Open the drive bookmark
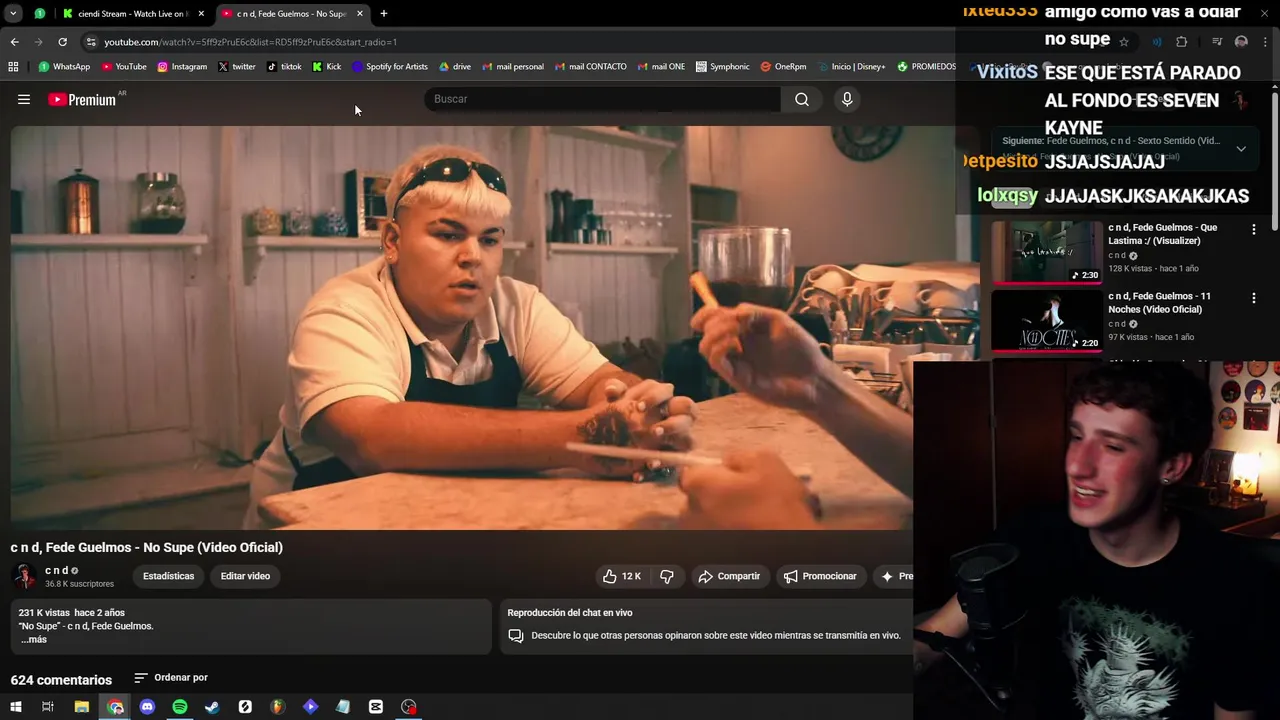The height and width of the screenshot is (720, 1280). click(x=455, y=67)
